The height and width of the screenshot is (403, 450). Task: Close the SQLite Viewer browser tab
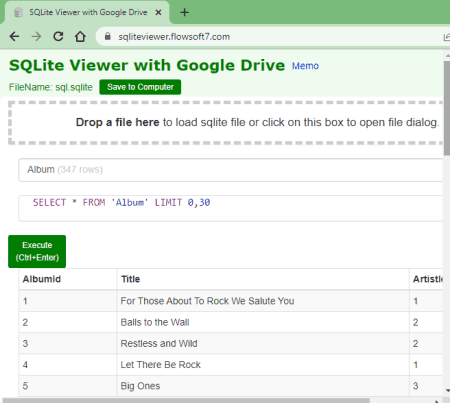point(159,12)
